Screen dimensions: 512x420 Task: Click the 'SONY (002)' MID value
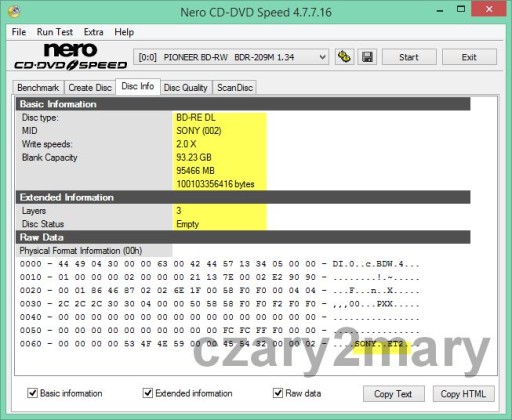click(x=199, y=131)
